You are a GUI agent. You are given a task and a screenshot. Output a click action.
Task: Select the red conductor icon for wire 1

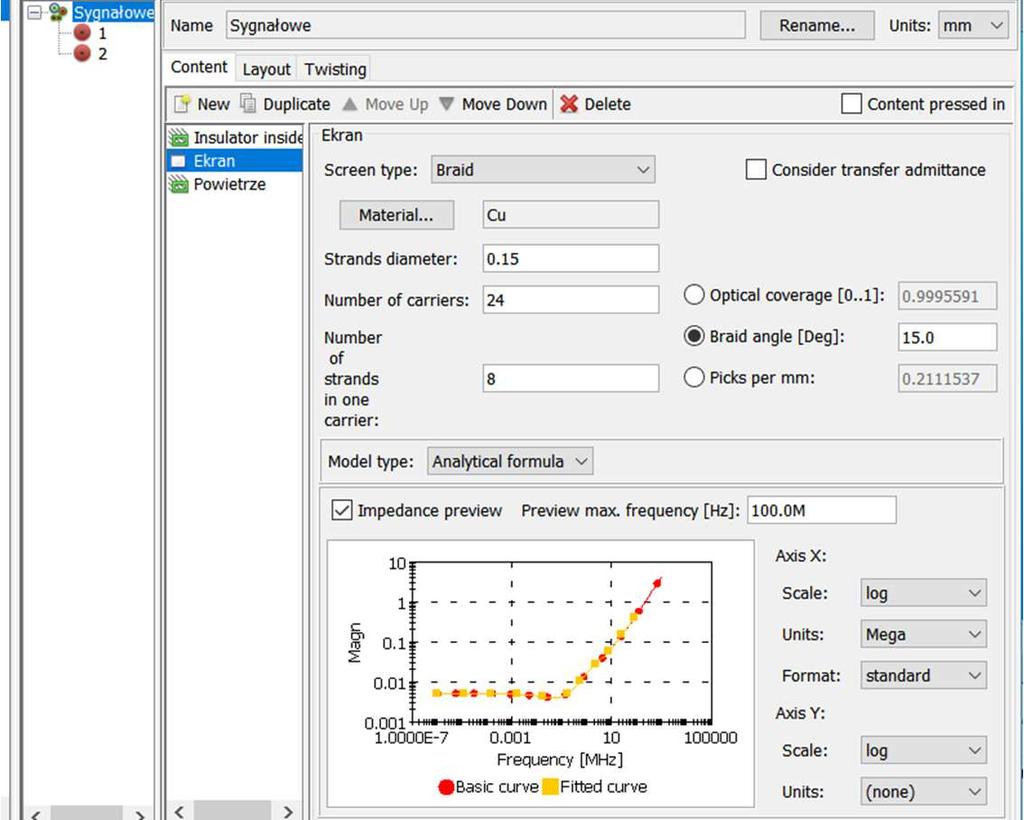(82, 33)
